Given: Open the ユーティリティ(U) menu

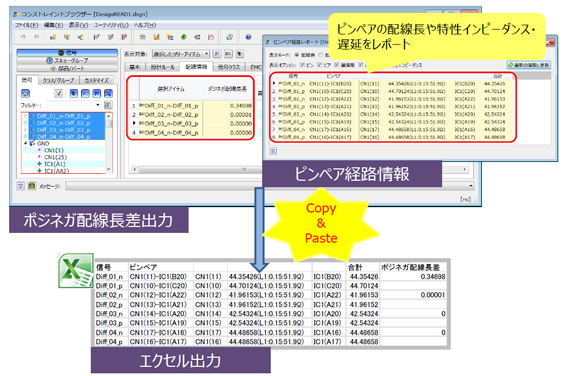Looking at the screenshot, I should (111, 25).
